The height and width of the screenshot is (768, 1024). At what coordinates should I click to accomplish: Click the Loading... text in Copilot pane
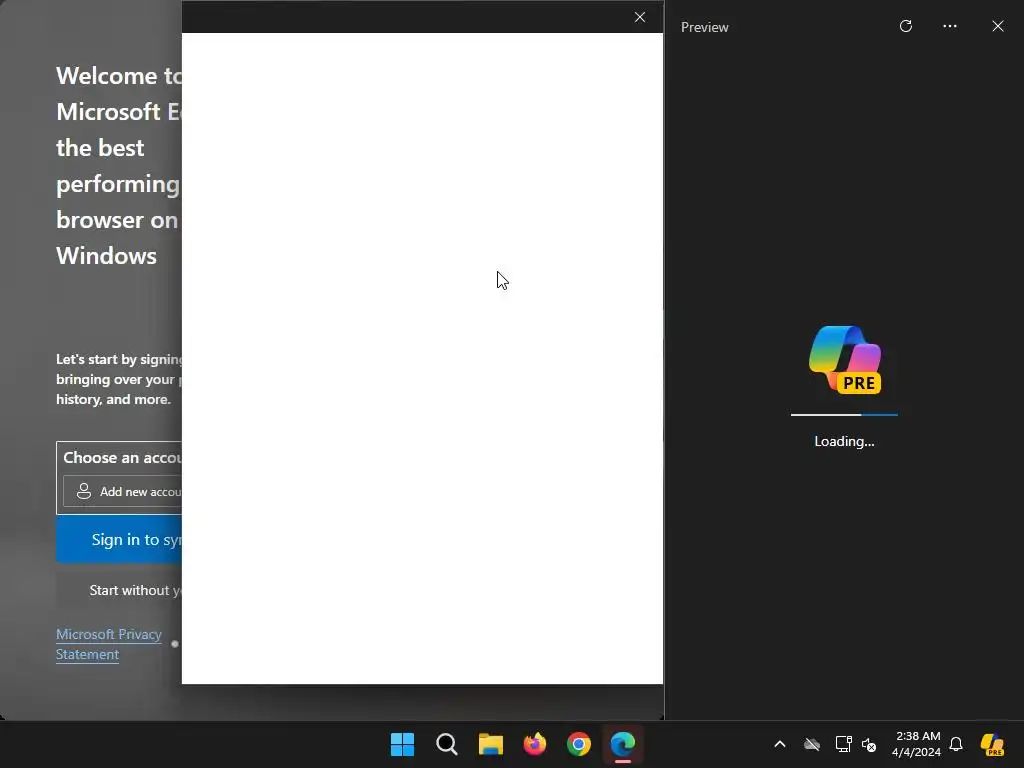click(x=844, y=441)
